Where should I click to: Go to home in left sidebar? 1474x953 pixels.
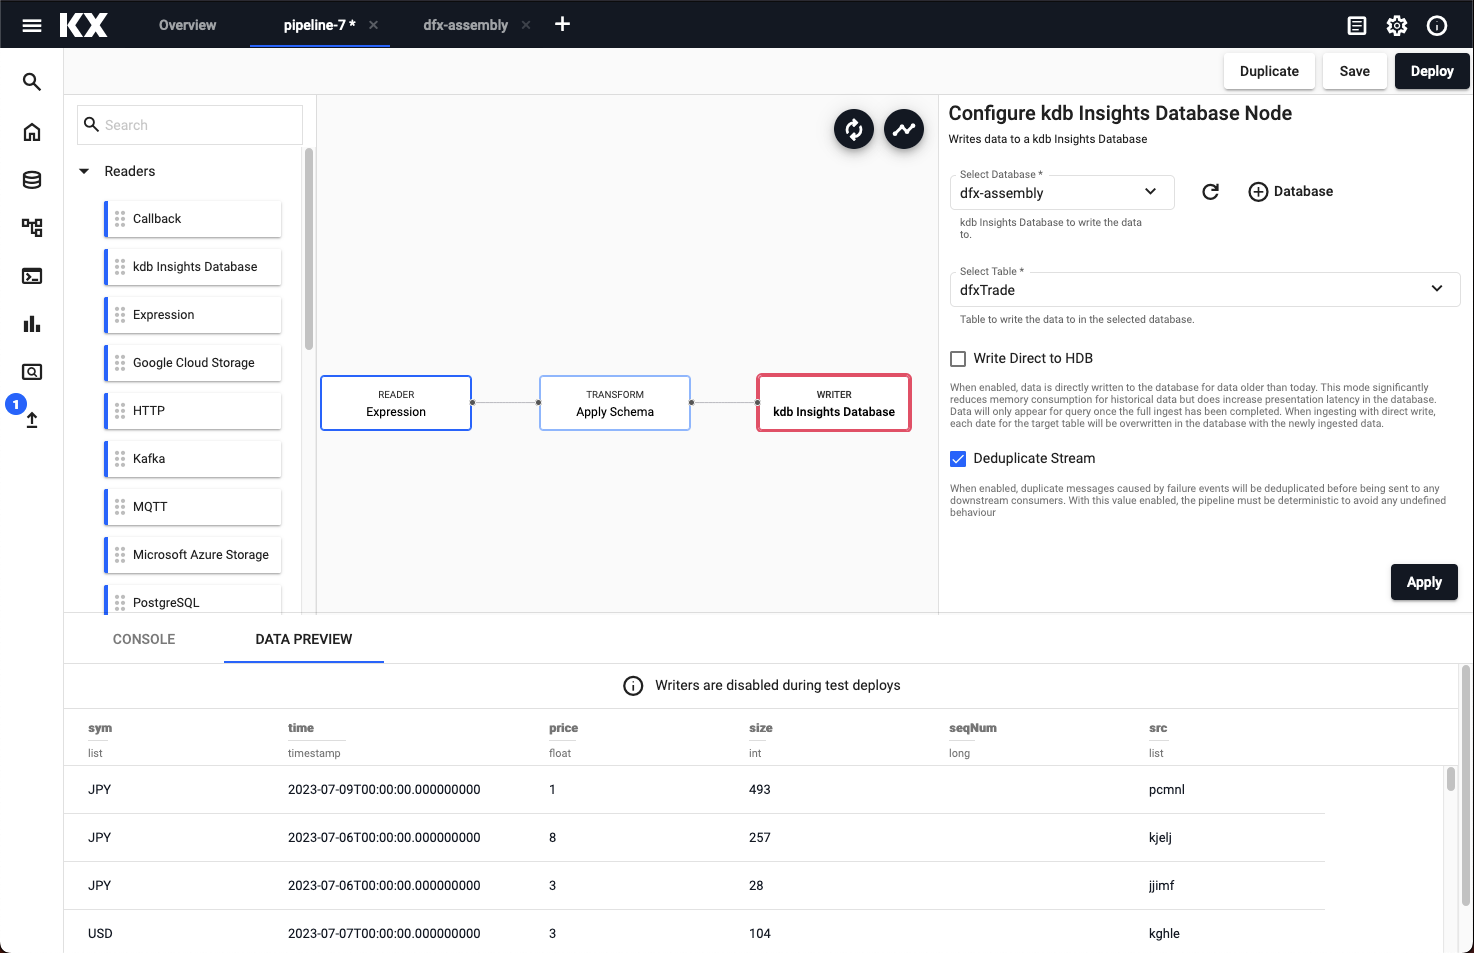tap(32, 132)
